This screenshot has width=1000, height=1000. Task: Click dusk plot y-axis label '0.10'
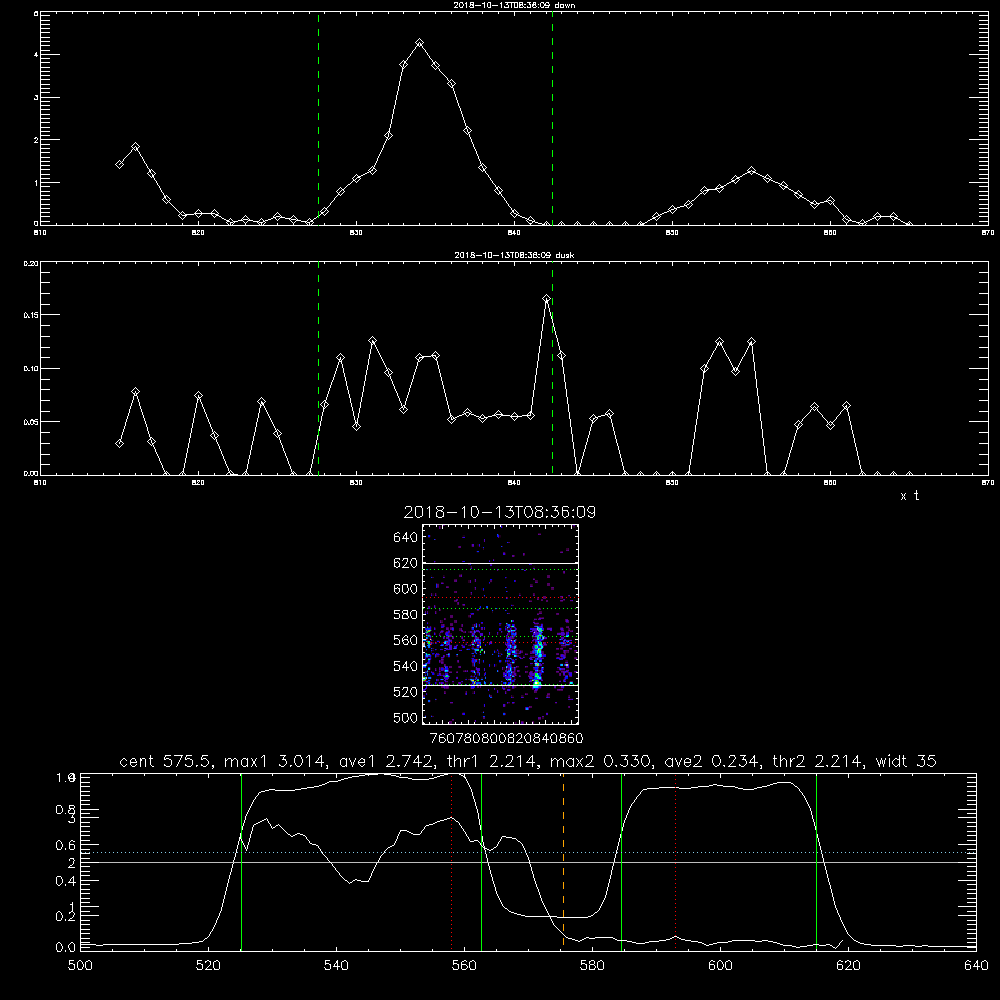31,369
